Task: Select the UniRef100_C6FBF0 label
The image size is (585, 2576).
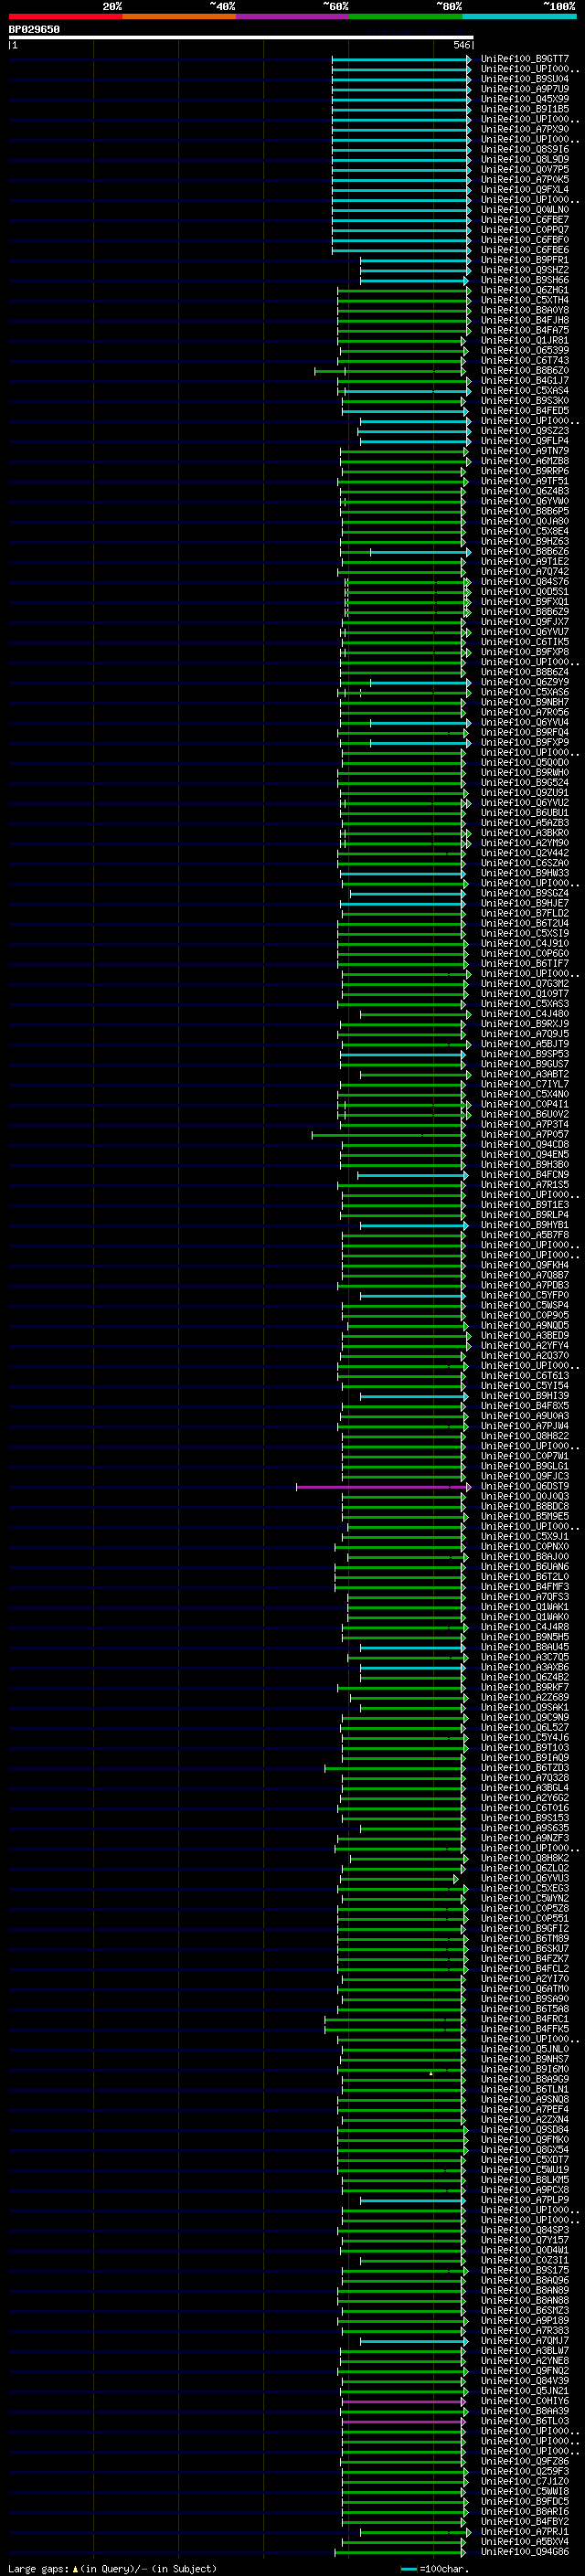Action: (x=525, y=240)
